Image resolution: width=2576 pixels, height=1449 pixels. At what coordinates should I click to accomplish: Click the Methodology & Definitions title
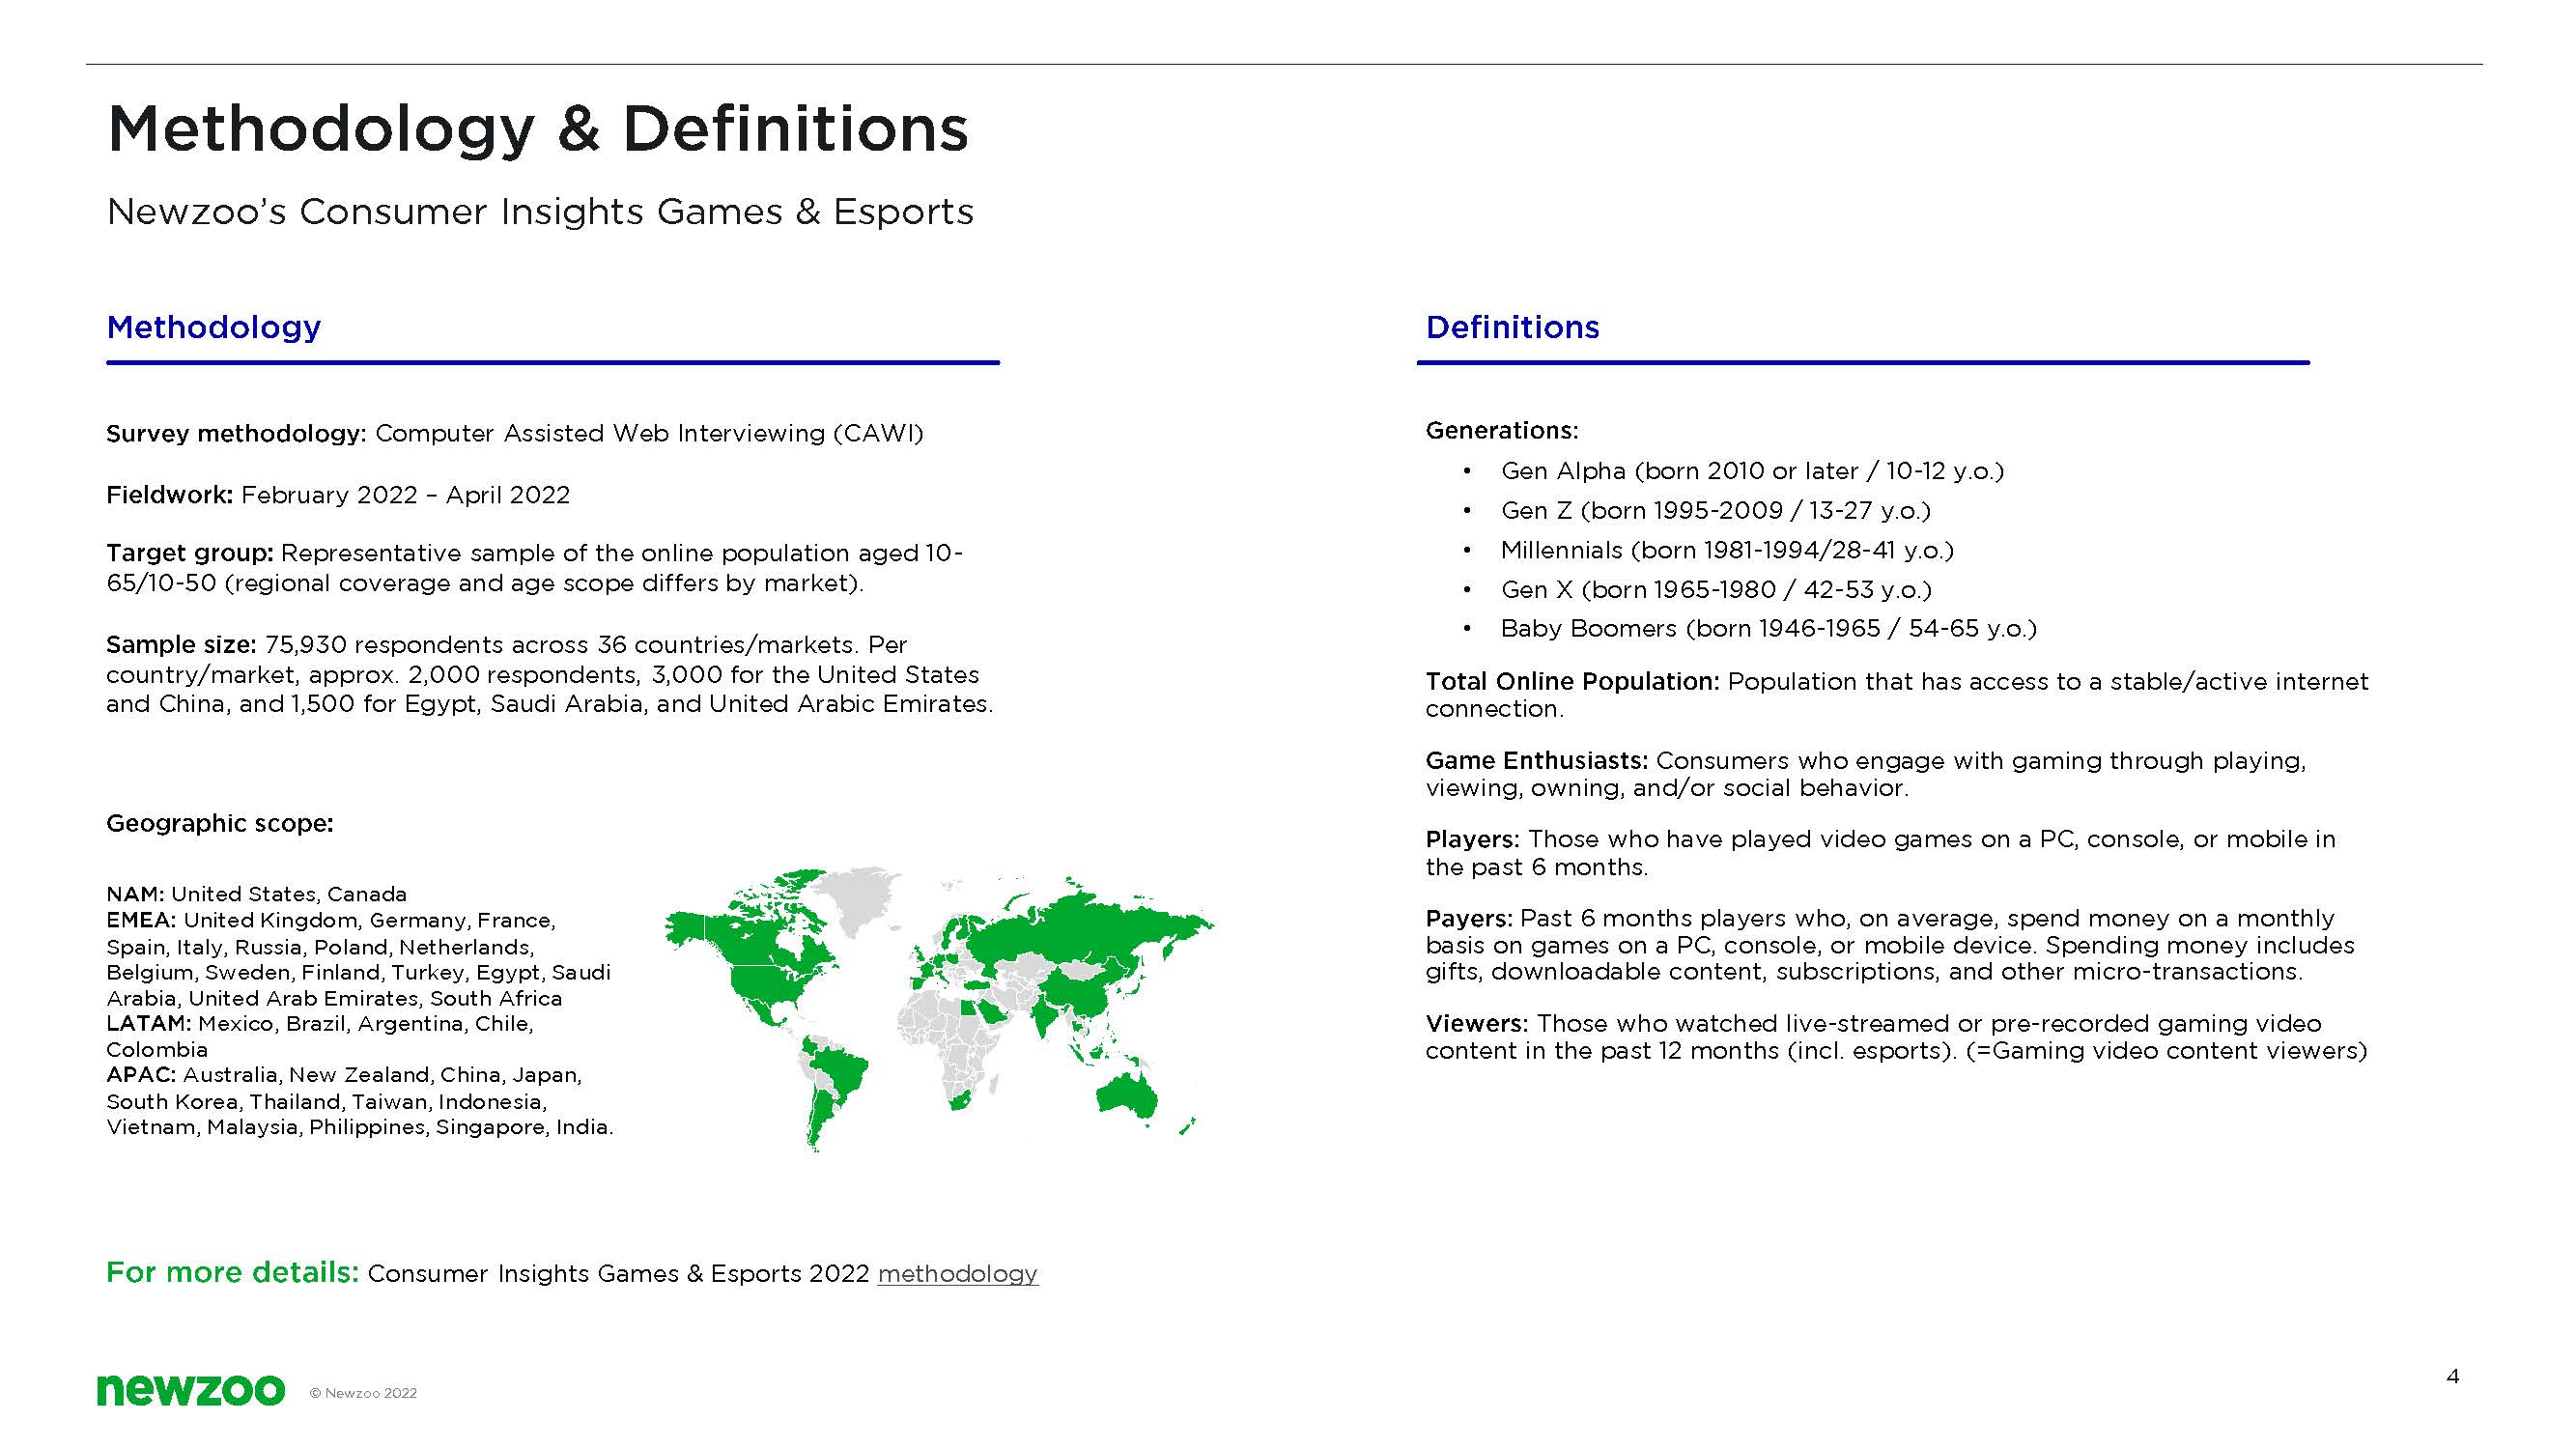tap(537, 129)
